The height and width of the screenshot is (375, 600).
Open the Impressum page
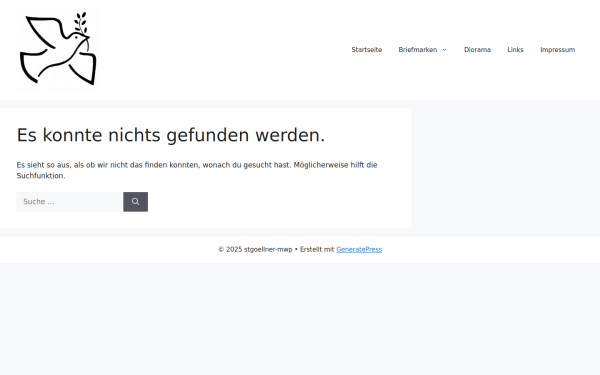pyautogui.click(x=558, y=50)
